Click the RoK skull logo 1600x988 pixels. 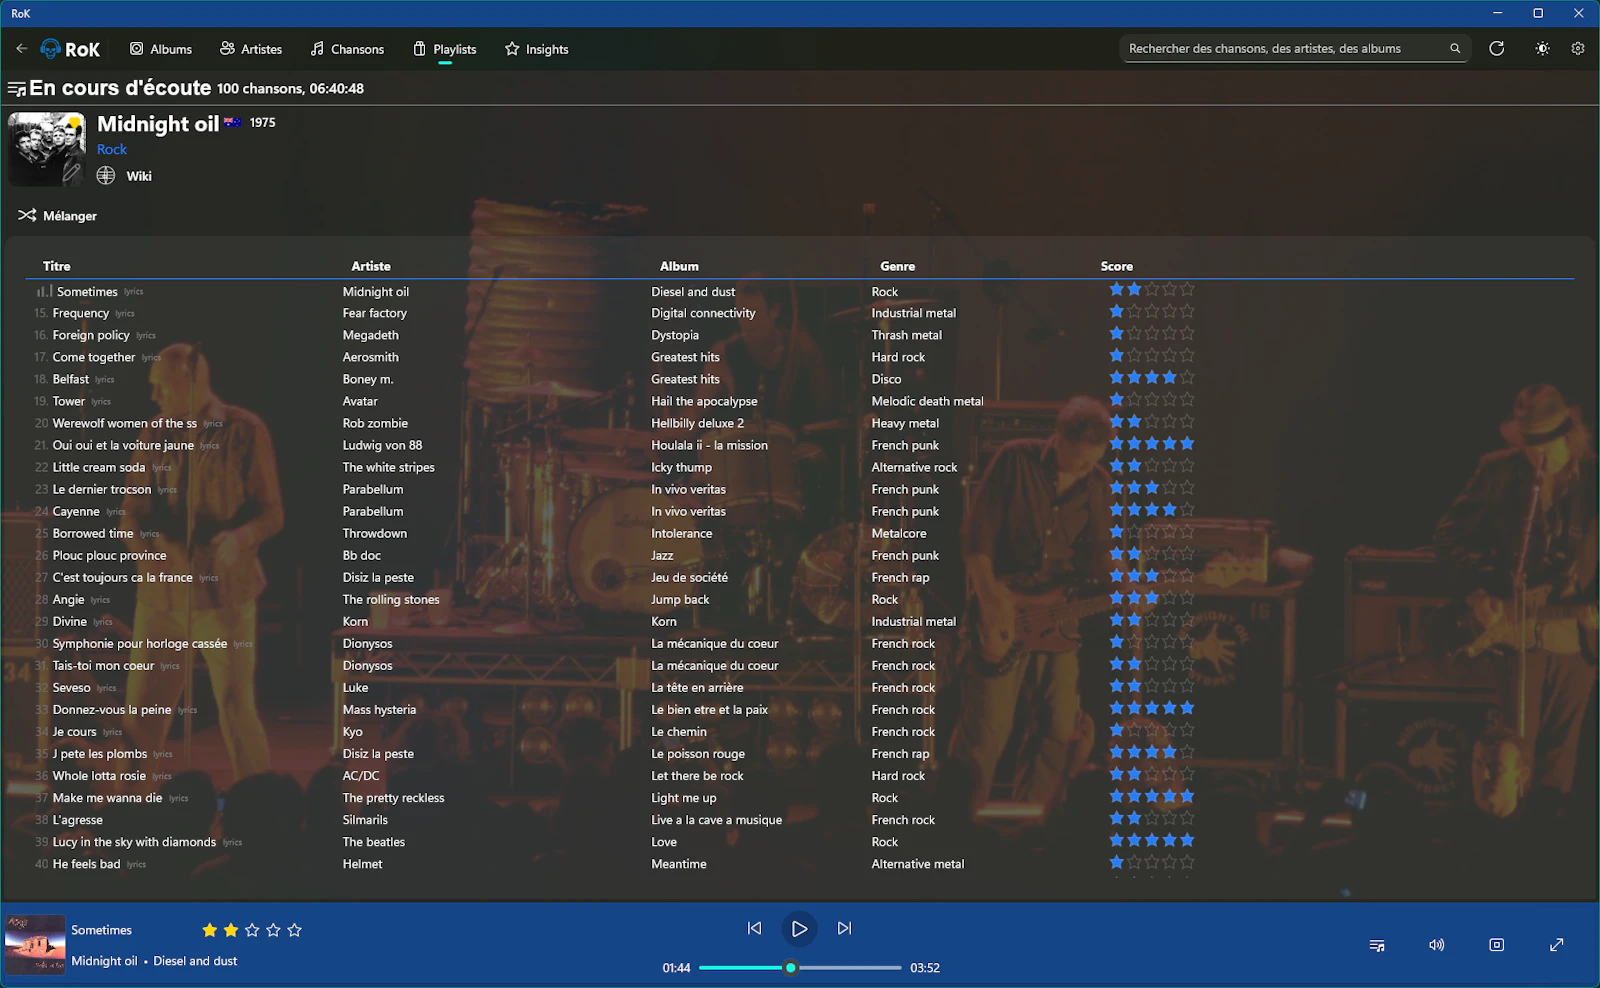pos(50,49)
